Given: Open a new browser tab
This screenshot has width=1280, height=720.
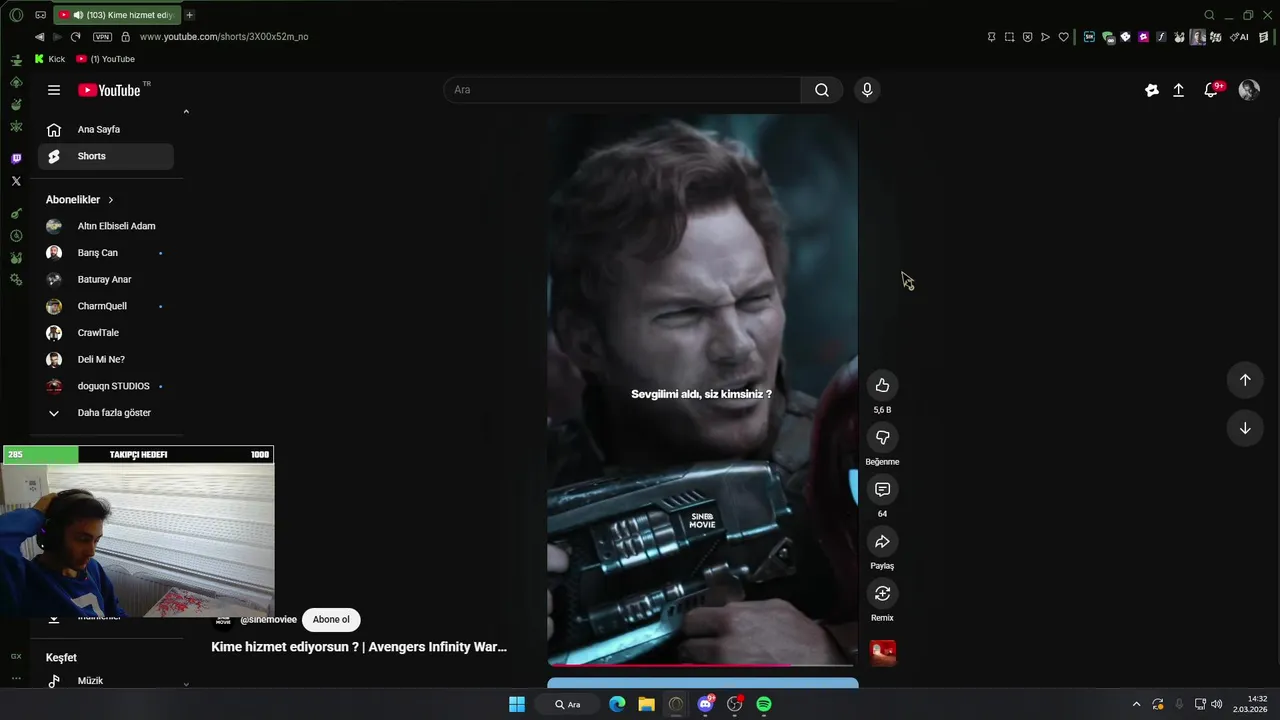Looking at the screenshot, I should pyautogui.click(x=190, y=15).
